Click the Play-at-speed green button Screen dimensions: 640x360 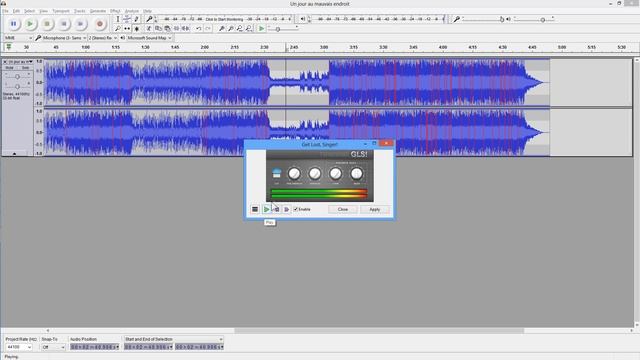click(262, 29)
